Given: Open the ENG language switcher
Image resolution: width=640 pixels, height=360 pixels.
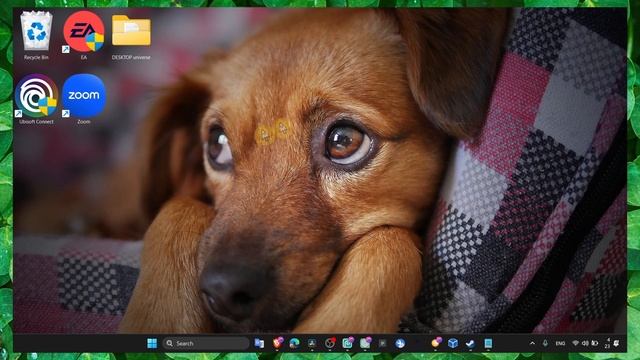Looking at the screenshot, I should click(560, 344).
